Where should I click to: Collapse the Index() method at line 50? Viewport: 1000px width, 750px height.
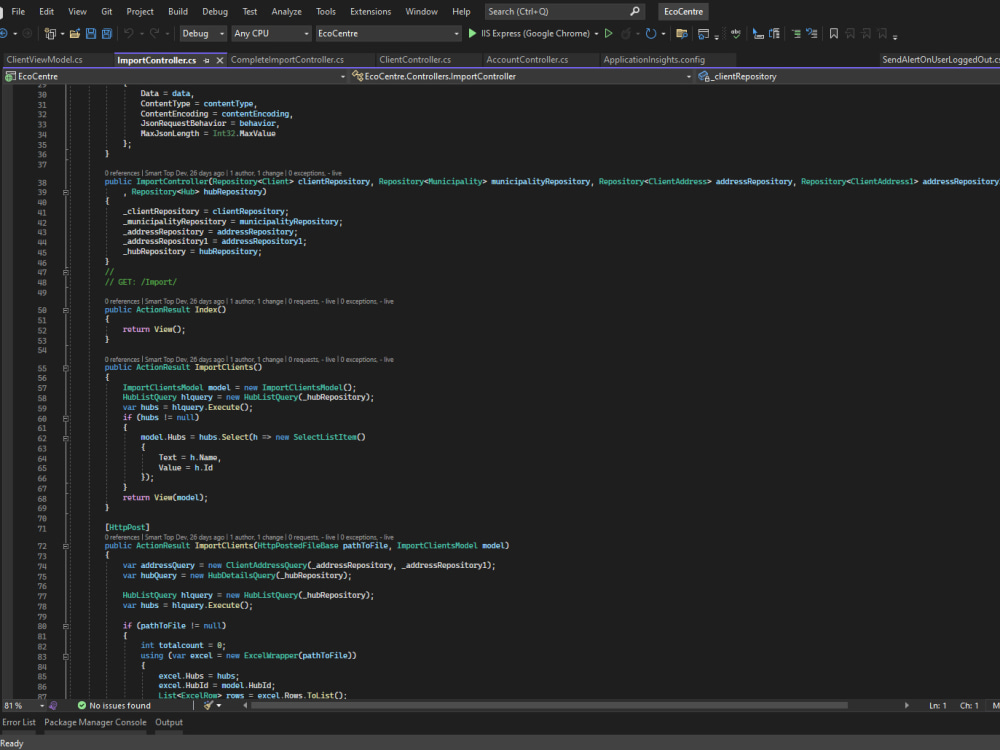coord(66,310)
